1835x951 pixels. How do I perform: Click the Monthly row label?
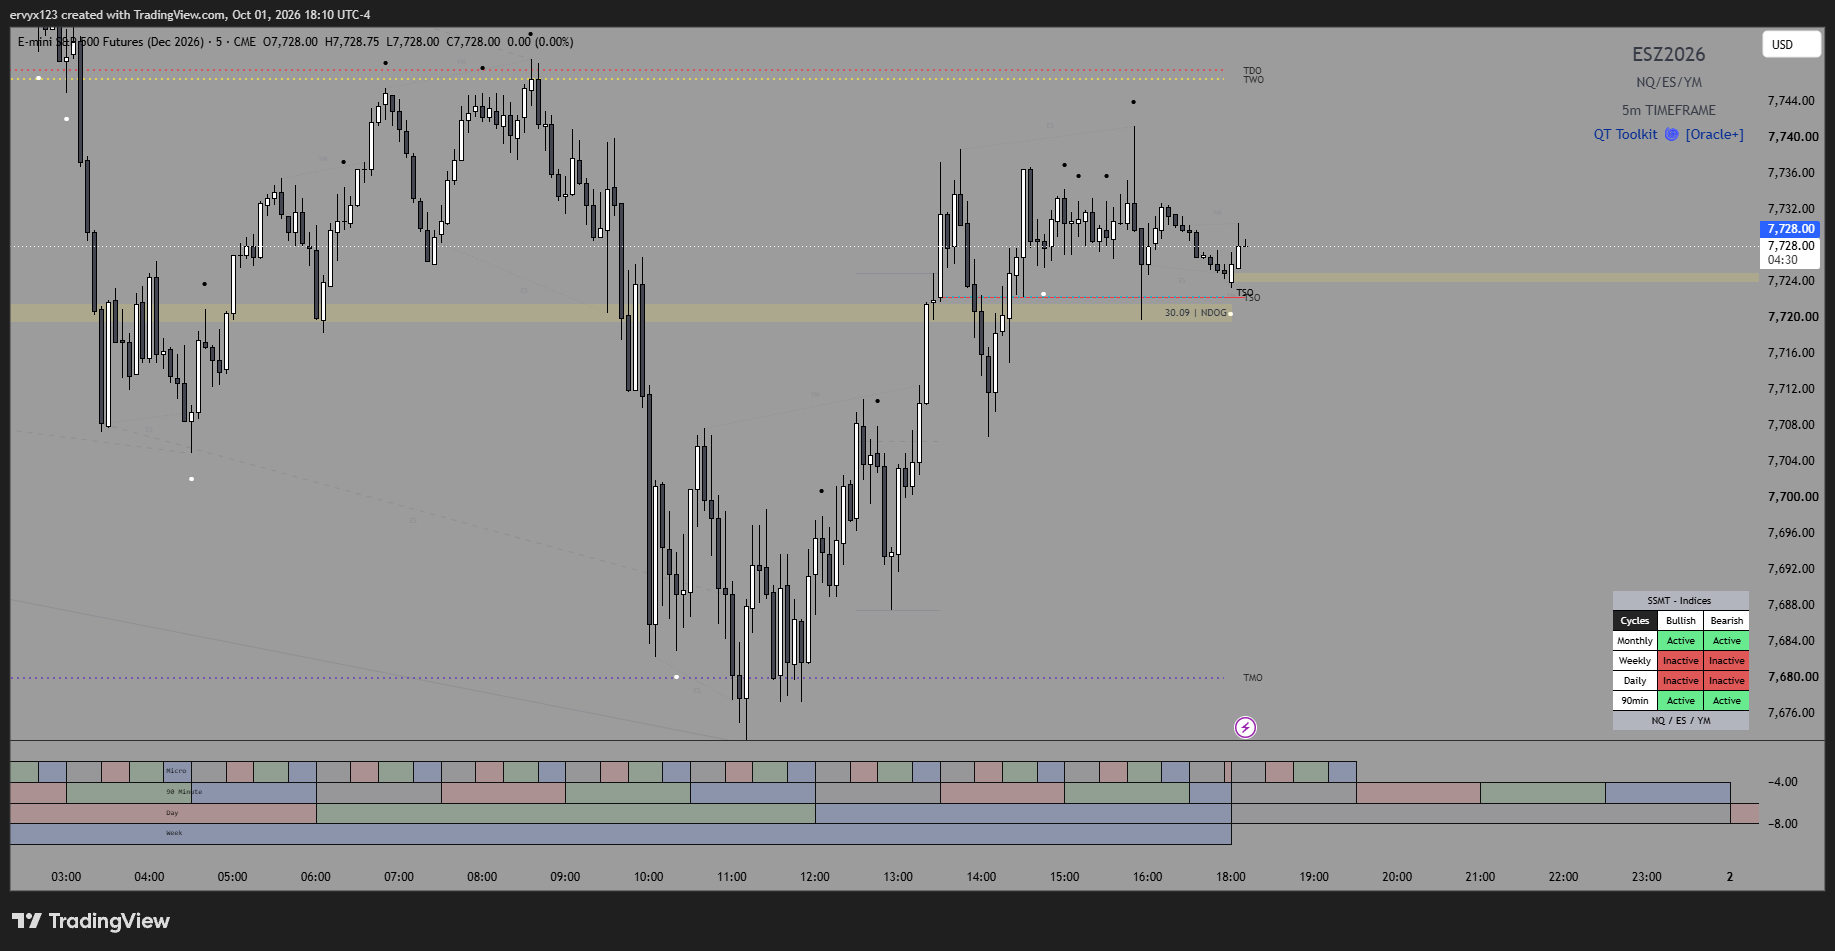[1635, 641]
